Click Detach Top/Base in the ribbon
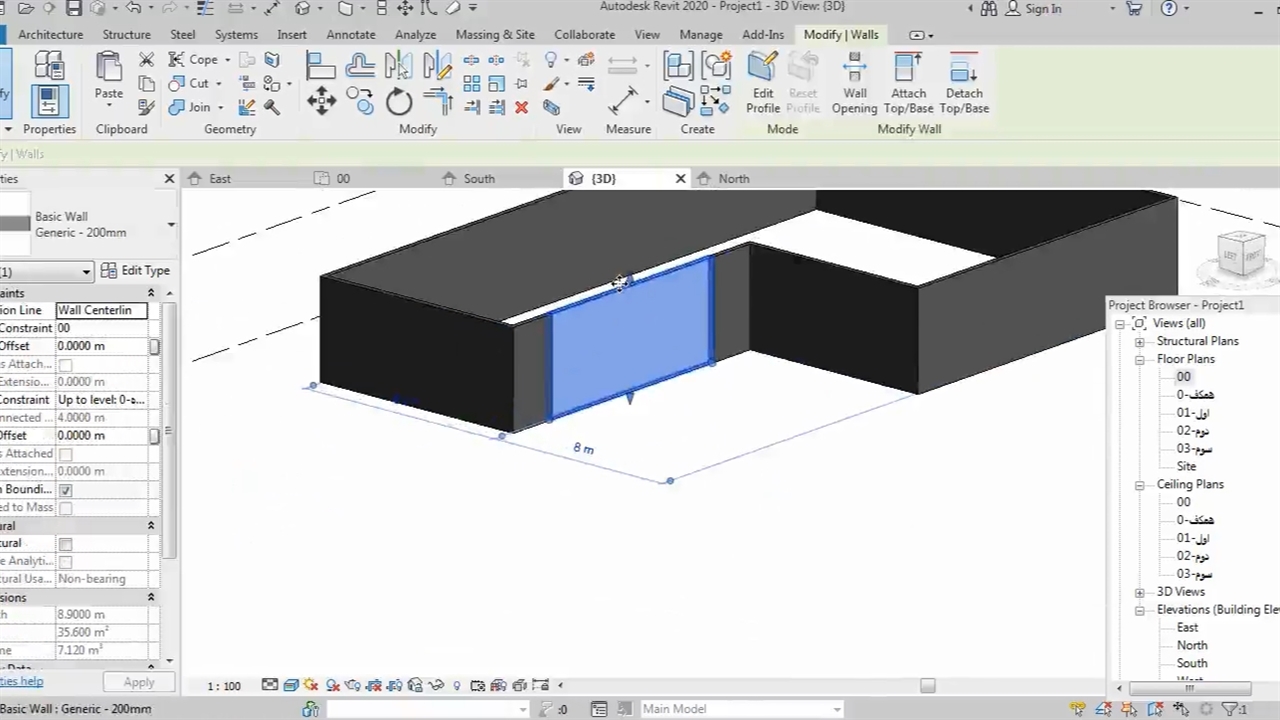 click(964, 82)
